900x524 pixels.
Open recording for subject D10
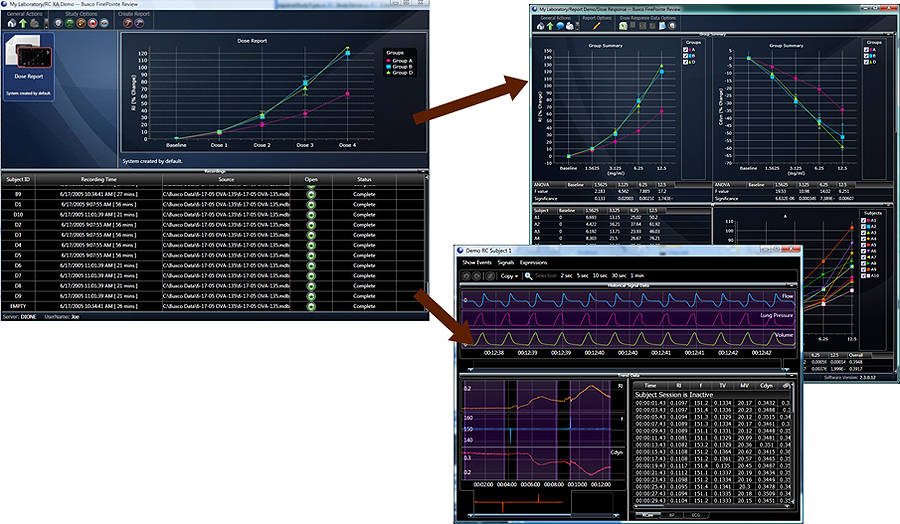(x=311, y=215)
